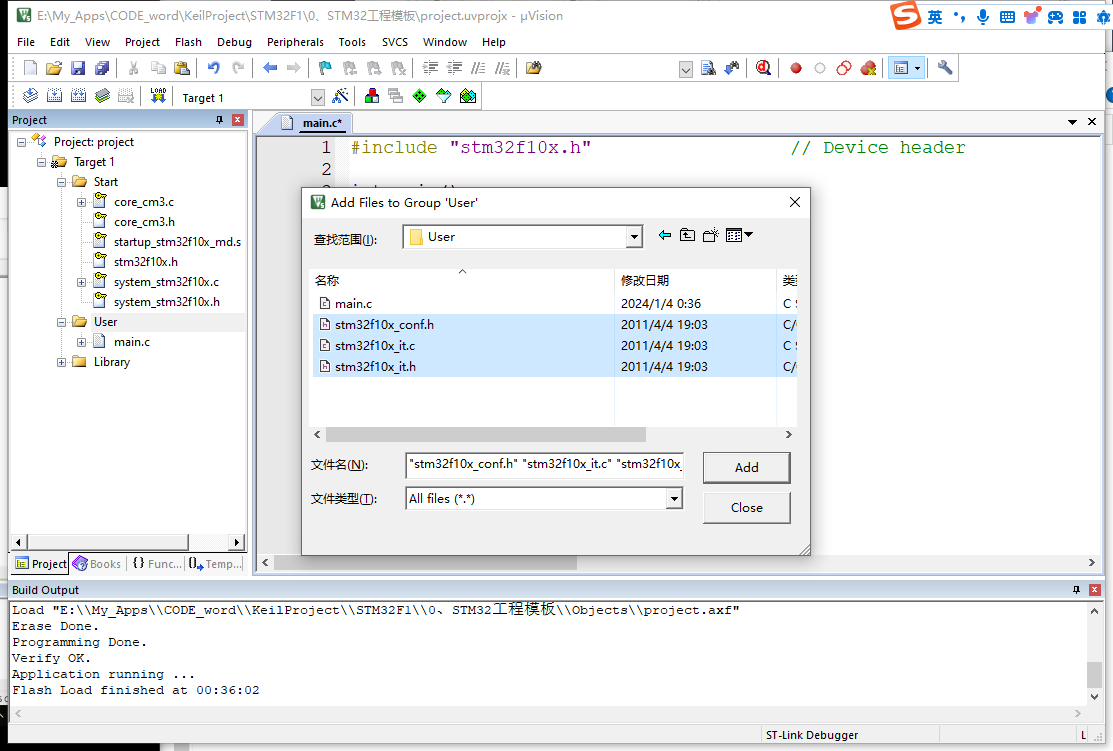Open the Pack Installer icon

(x=468, y=96)
